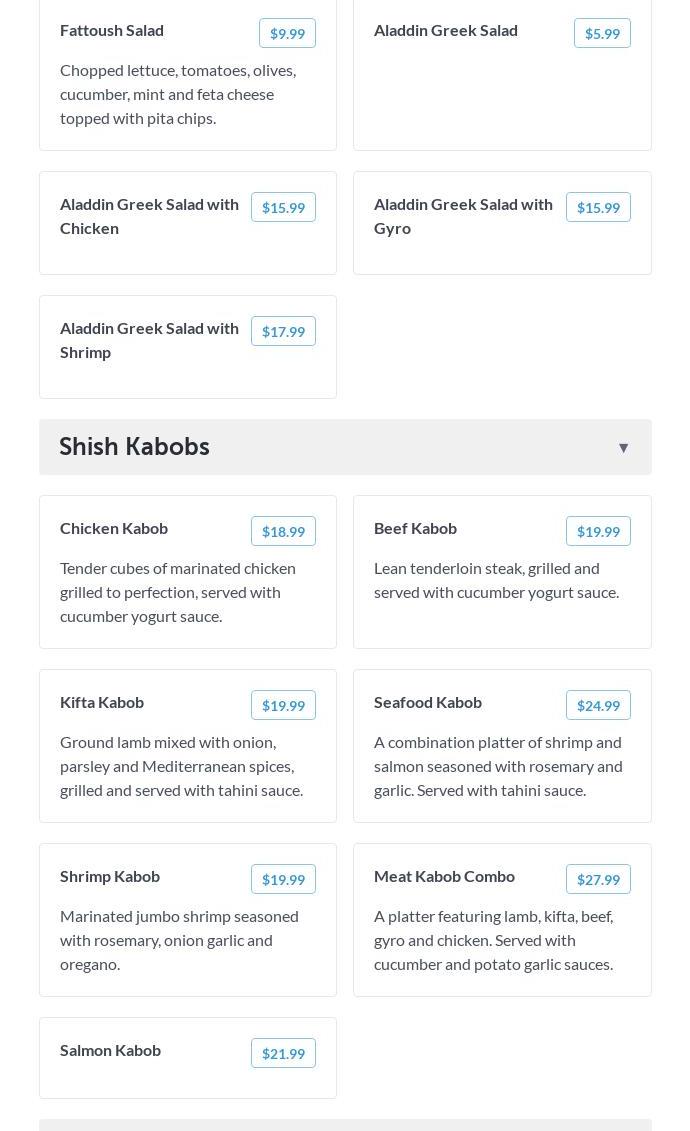Screen dimensions: 690x1131
Task: Click the Meat Kabob Combo title
Action: pos(444,877)
